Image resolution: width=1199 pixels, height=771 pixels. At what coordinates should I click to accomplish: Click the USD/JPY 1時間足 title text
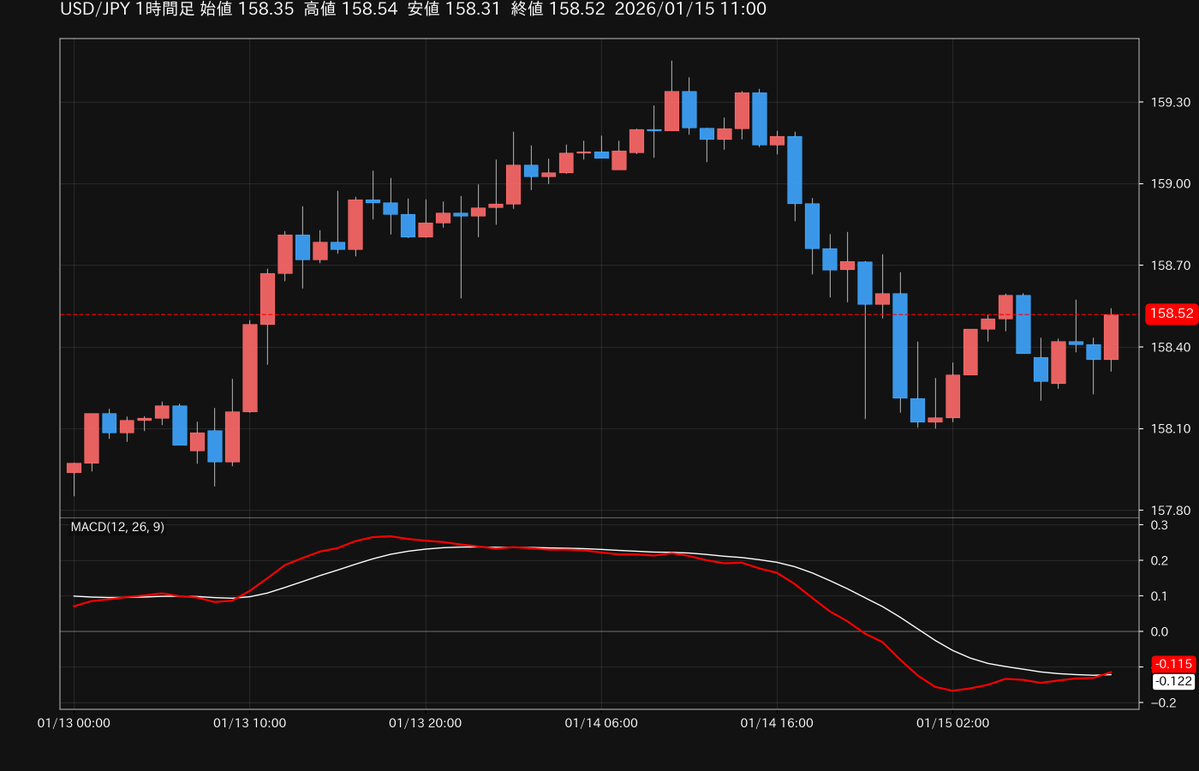127,9
